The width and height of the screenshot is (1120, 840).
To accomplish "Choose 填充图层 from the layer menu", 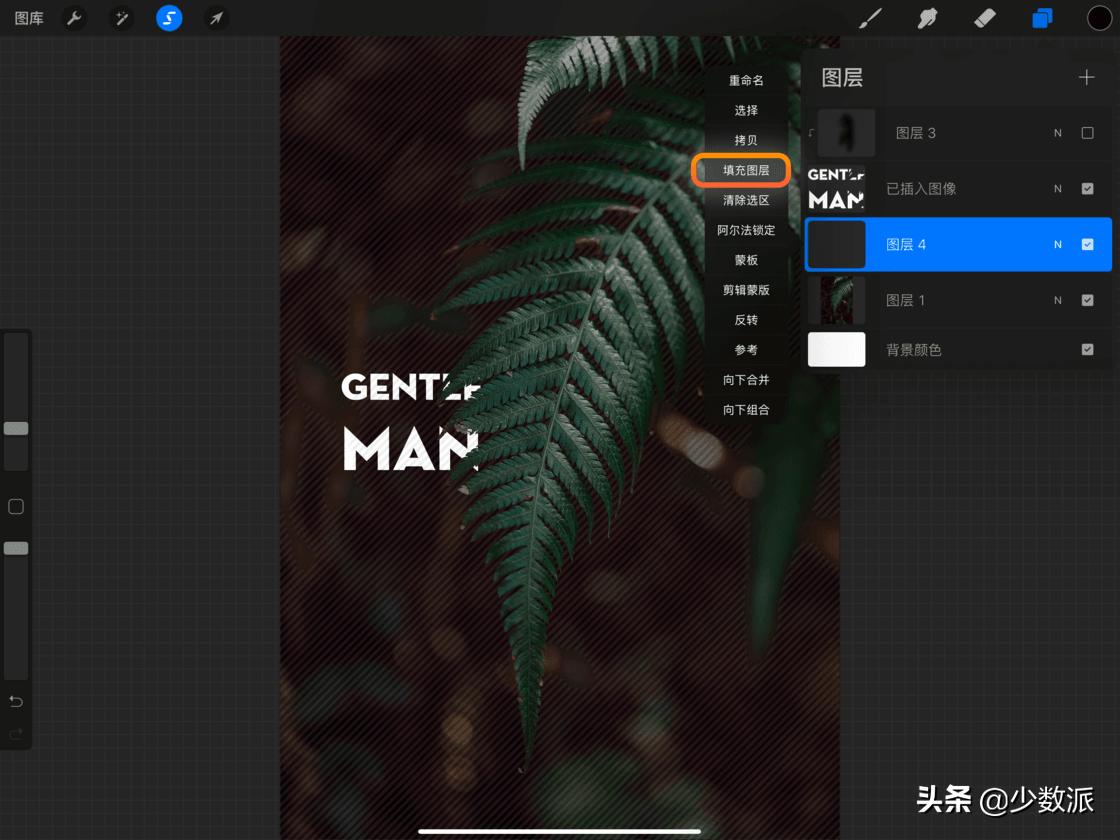I will pyautogui.click(x=746, y=171).
